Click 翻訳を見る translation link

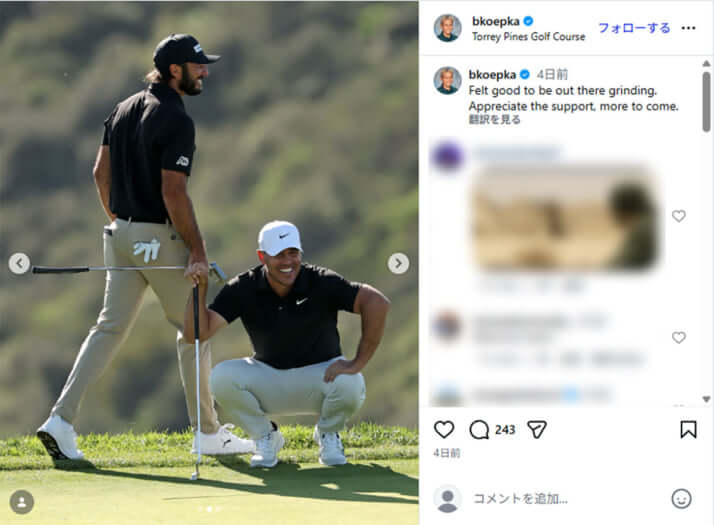coord(495,120)
